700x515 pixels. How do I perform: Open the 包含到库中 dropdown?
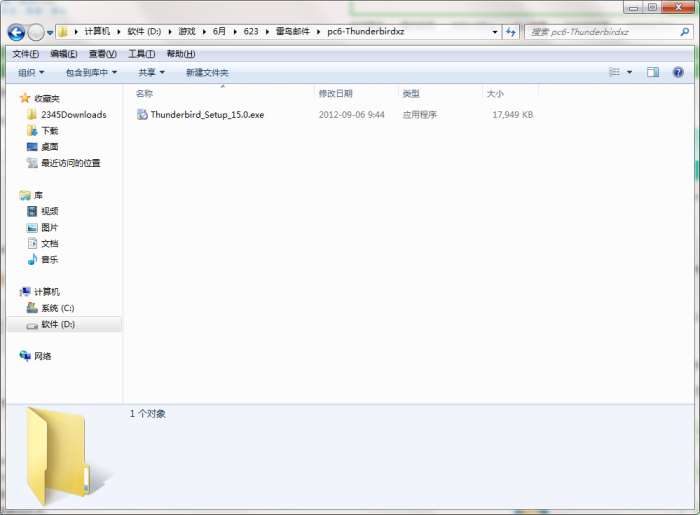(92, 72)
